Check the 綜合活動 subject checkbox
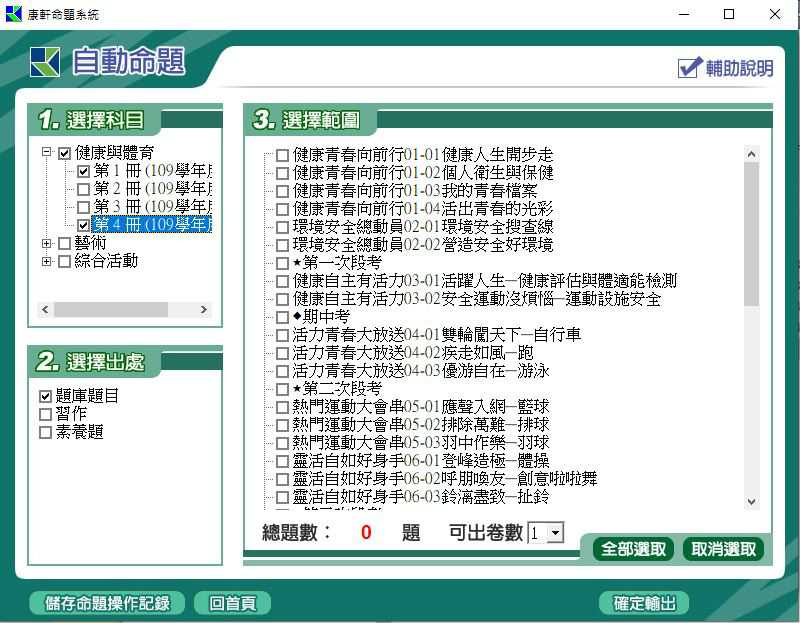 click(x=64, y=261)
